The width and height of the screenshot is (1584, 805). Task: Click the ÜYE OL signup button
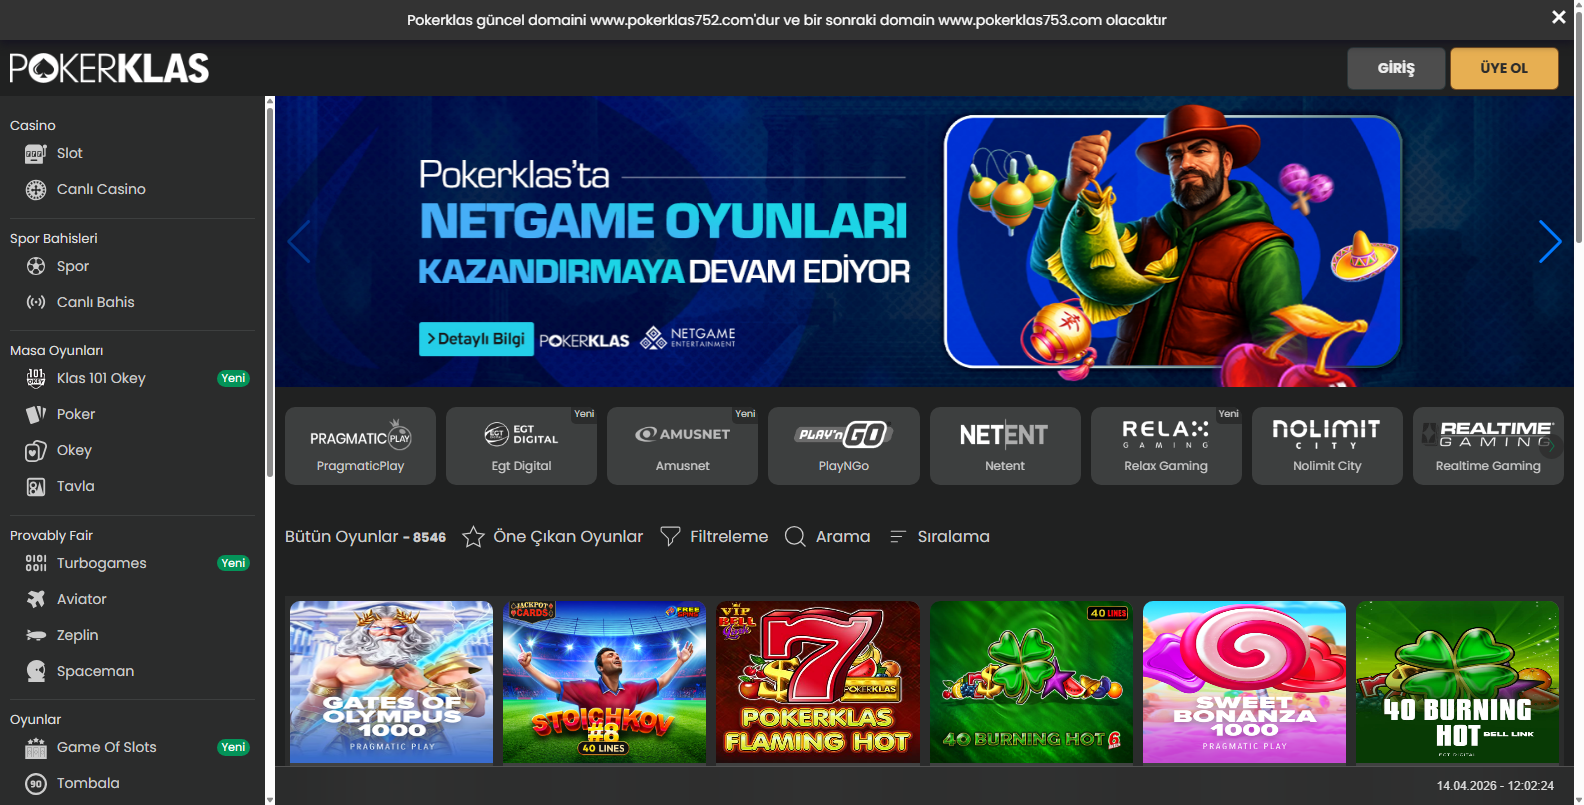[x=1504, y=68]
